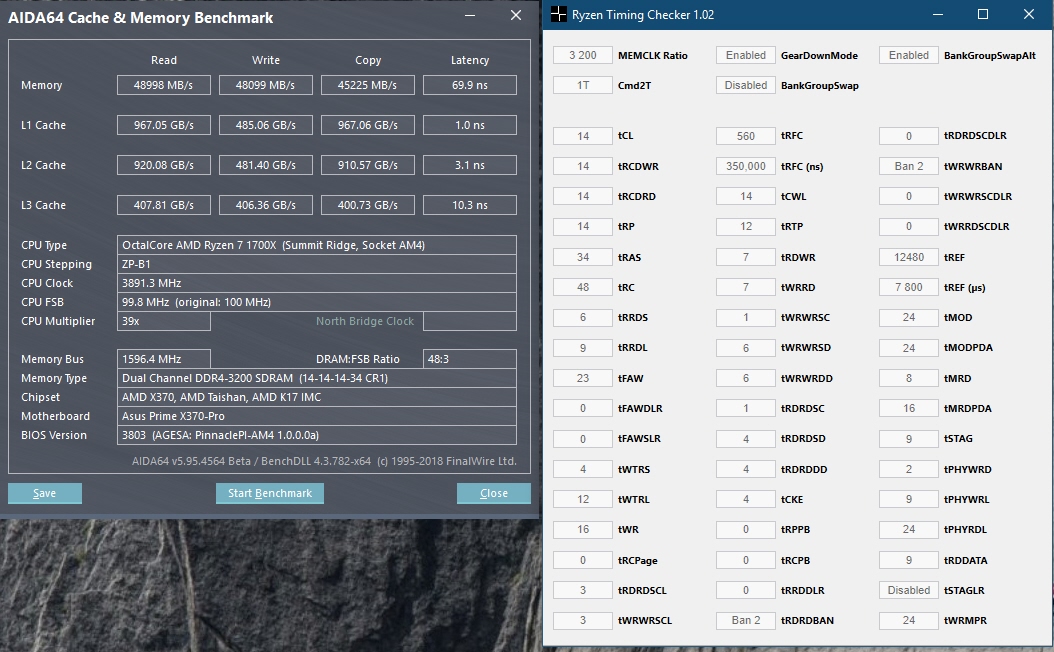
Task: Click the tRCDWR label
Action: click(x=638, y=166)
